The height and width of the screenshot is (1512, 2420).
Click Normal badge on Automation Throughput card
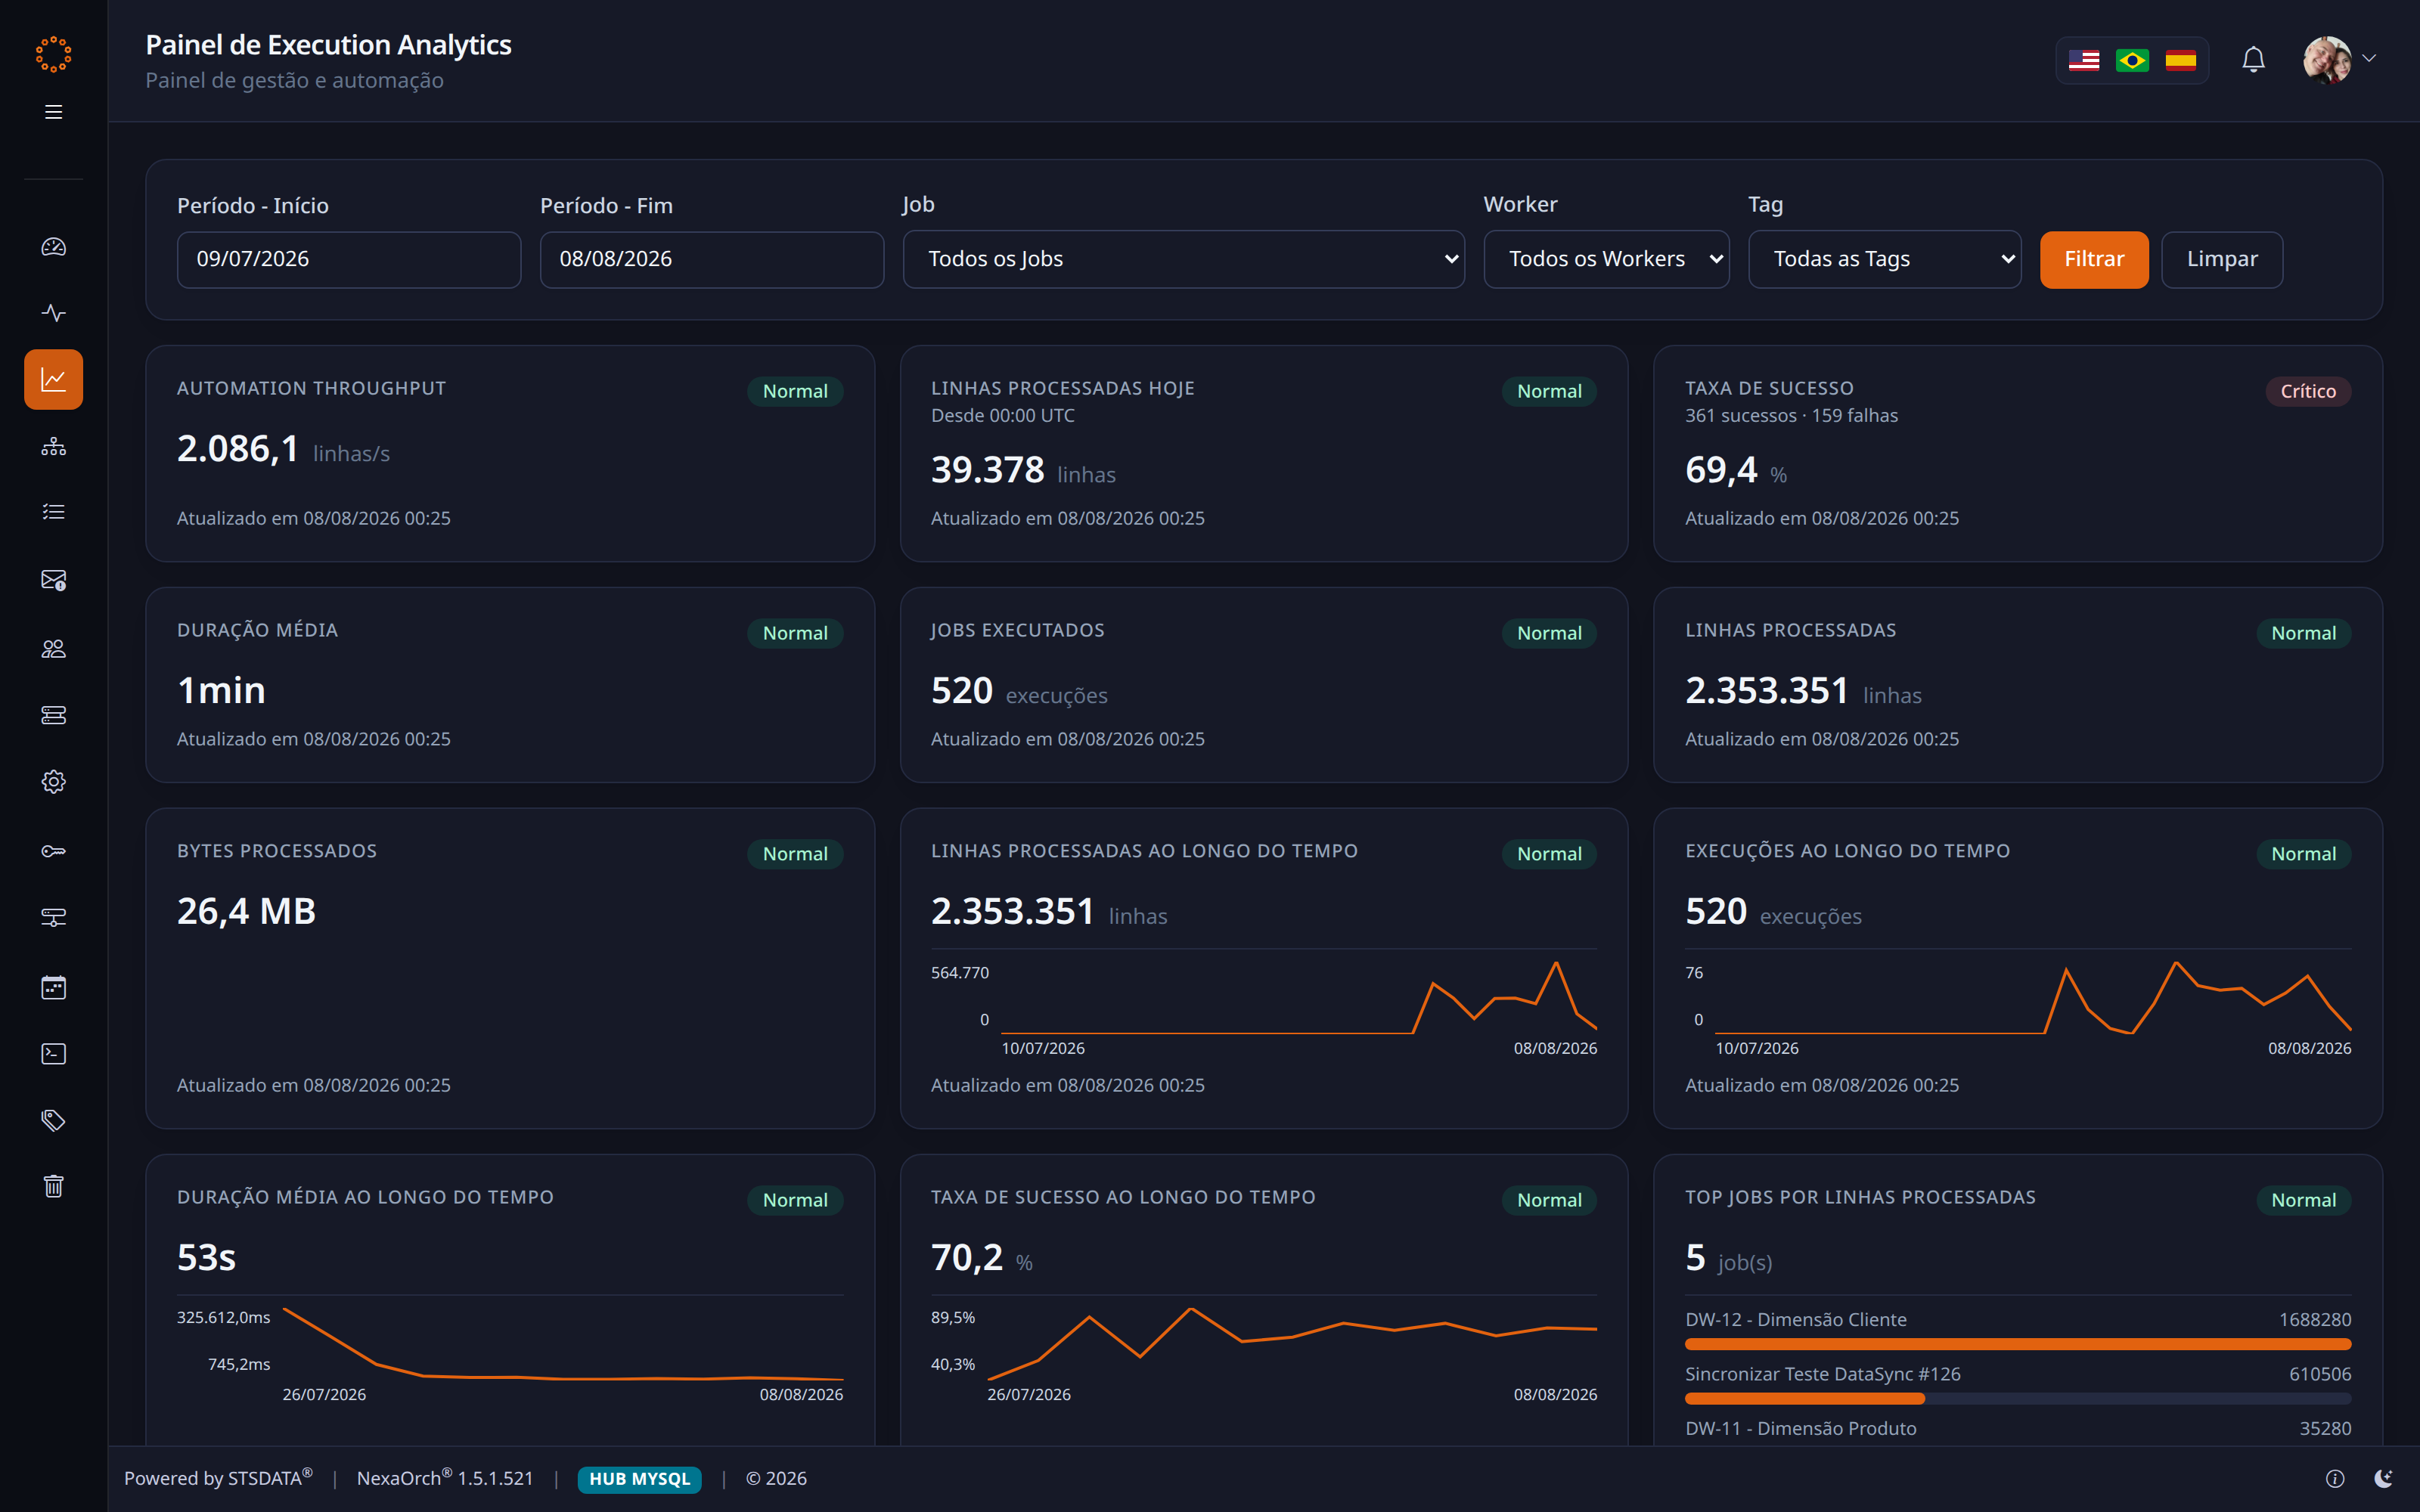tap(795, 391)
